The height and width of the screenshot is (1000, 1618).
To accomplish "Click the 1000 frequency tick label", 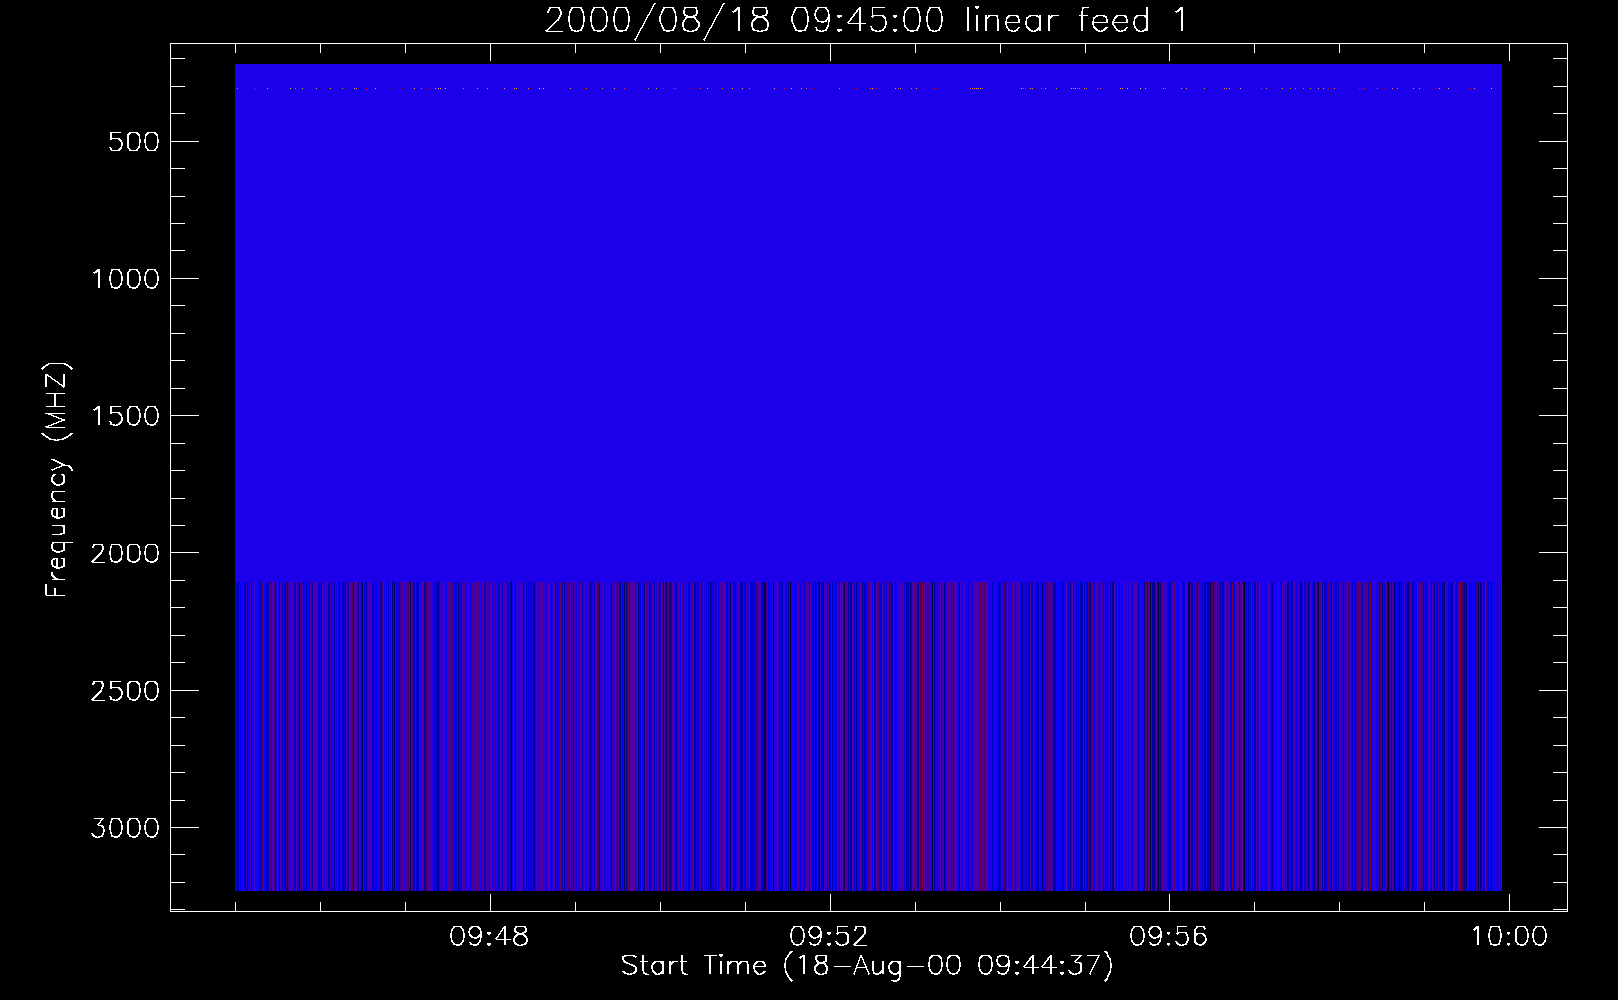I will coord(125,279).
